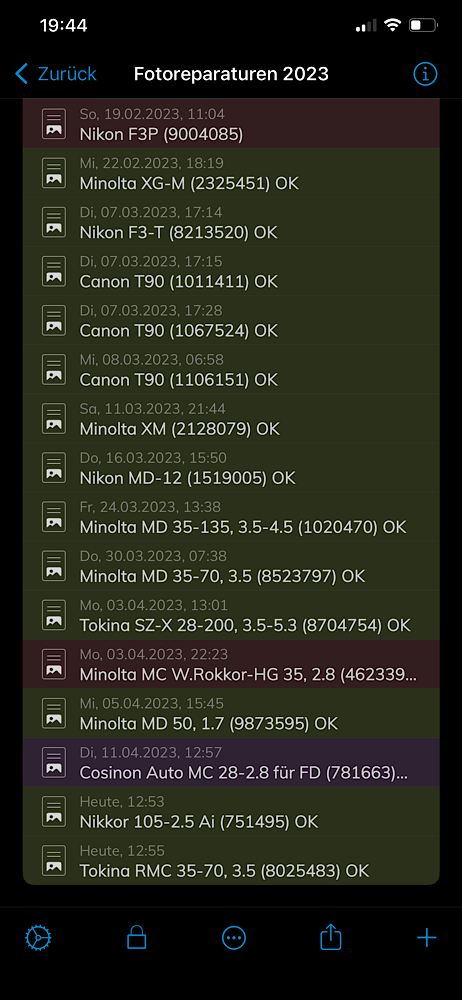
Task: Tap the Zurück back chevron icon
Action: click(22, 74)
